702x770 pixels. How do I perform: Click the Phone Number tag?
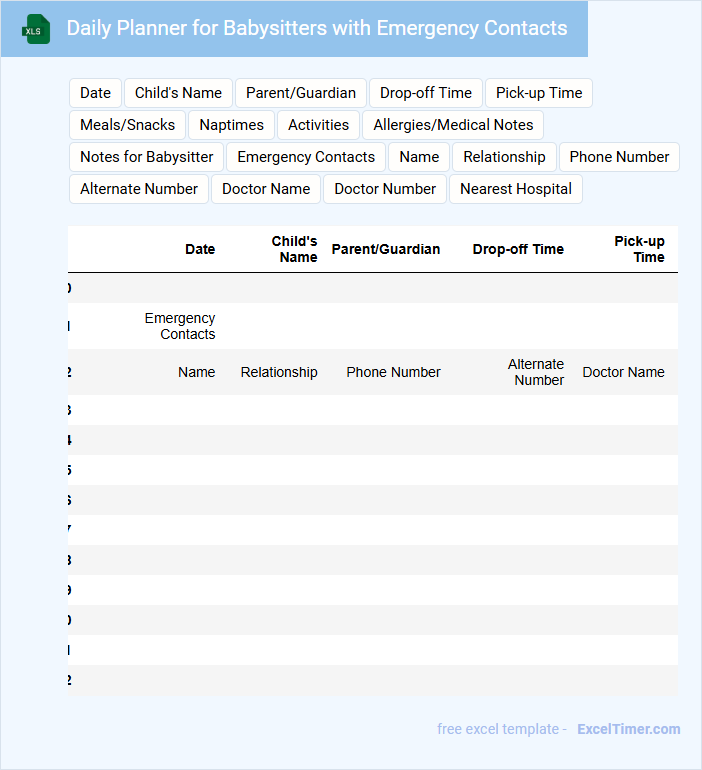click(619, 157)
